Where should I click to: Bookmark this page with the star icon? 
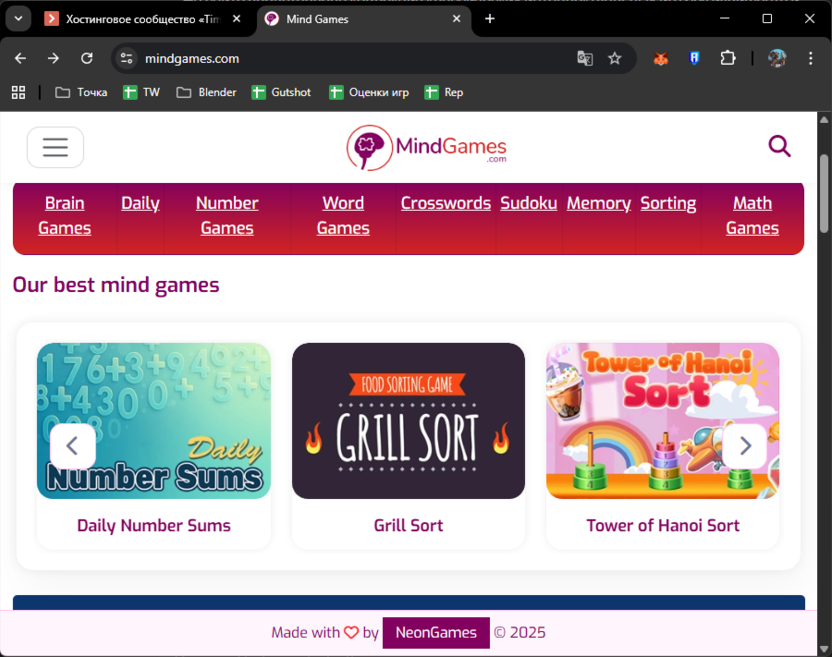click(x=613, y=59)
